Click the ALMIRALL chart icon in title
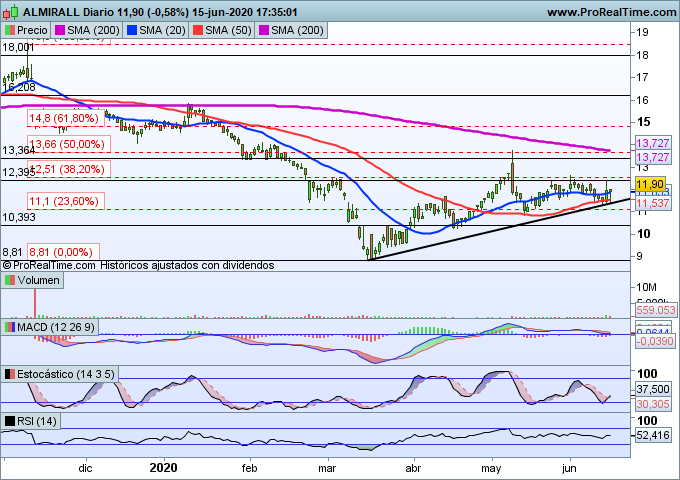This screenshot has height=480, width=680. pyautogui.click(x=8, y=11)
